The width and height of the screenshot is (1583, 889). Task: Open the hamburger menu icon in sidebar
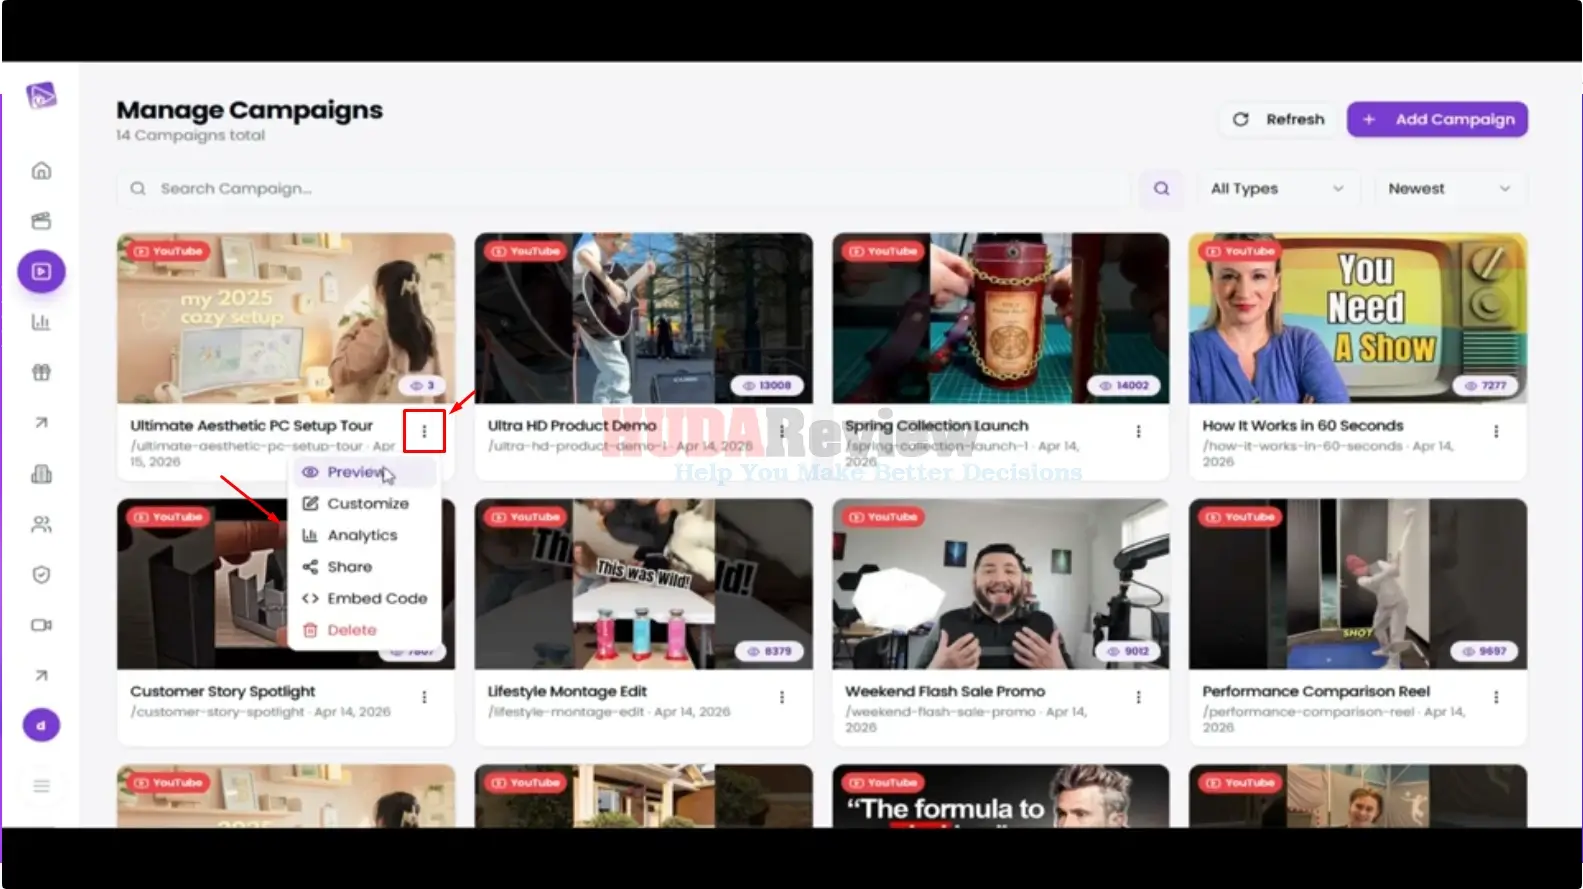41,786
